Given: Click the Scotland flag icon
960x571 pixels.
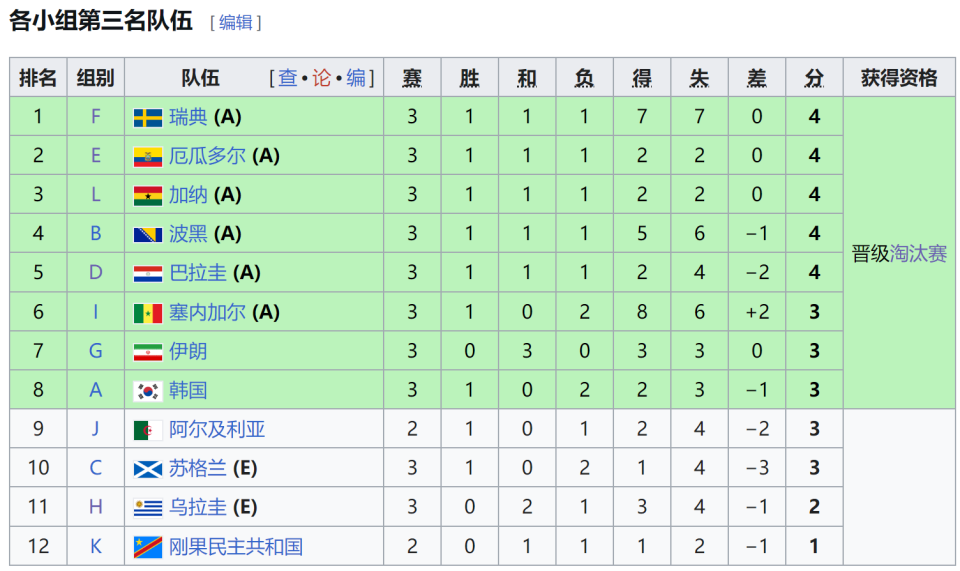Looking at the screenshot, I should pyautogui.click(x=148, y=469).
